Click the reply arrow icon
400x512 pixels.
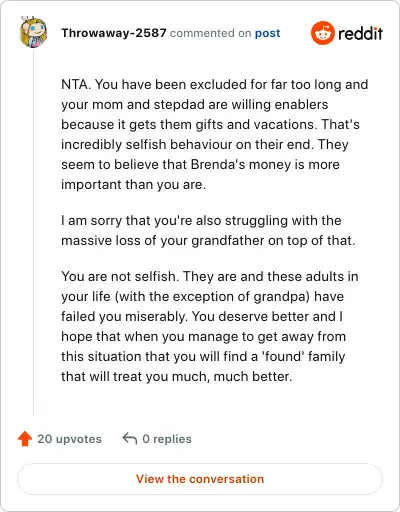click(130, 438)
